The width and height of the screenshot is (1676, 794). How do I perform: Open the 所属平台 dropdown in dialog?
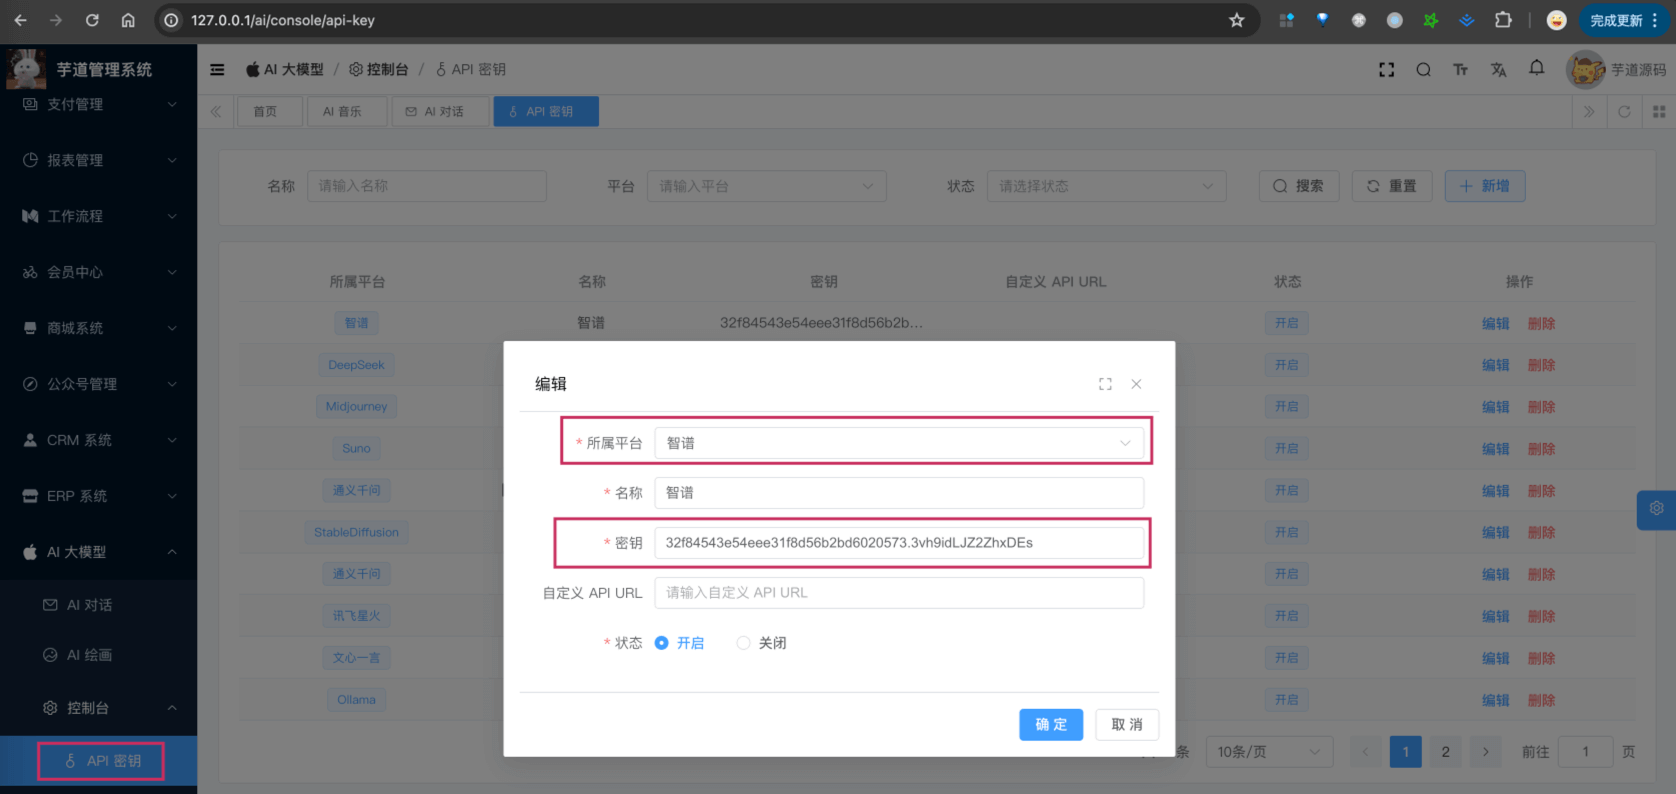click(898, 443)
